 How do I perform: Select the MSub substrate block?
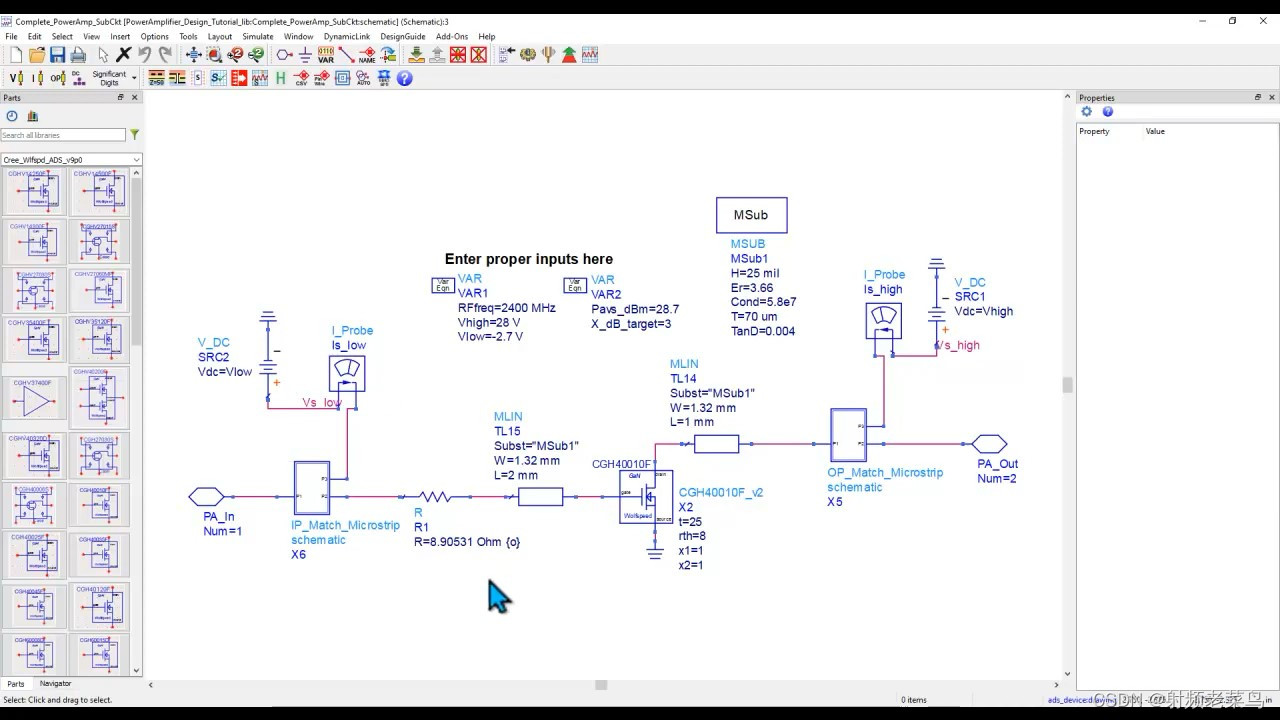[x=751, y=215]
